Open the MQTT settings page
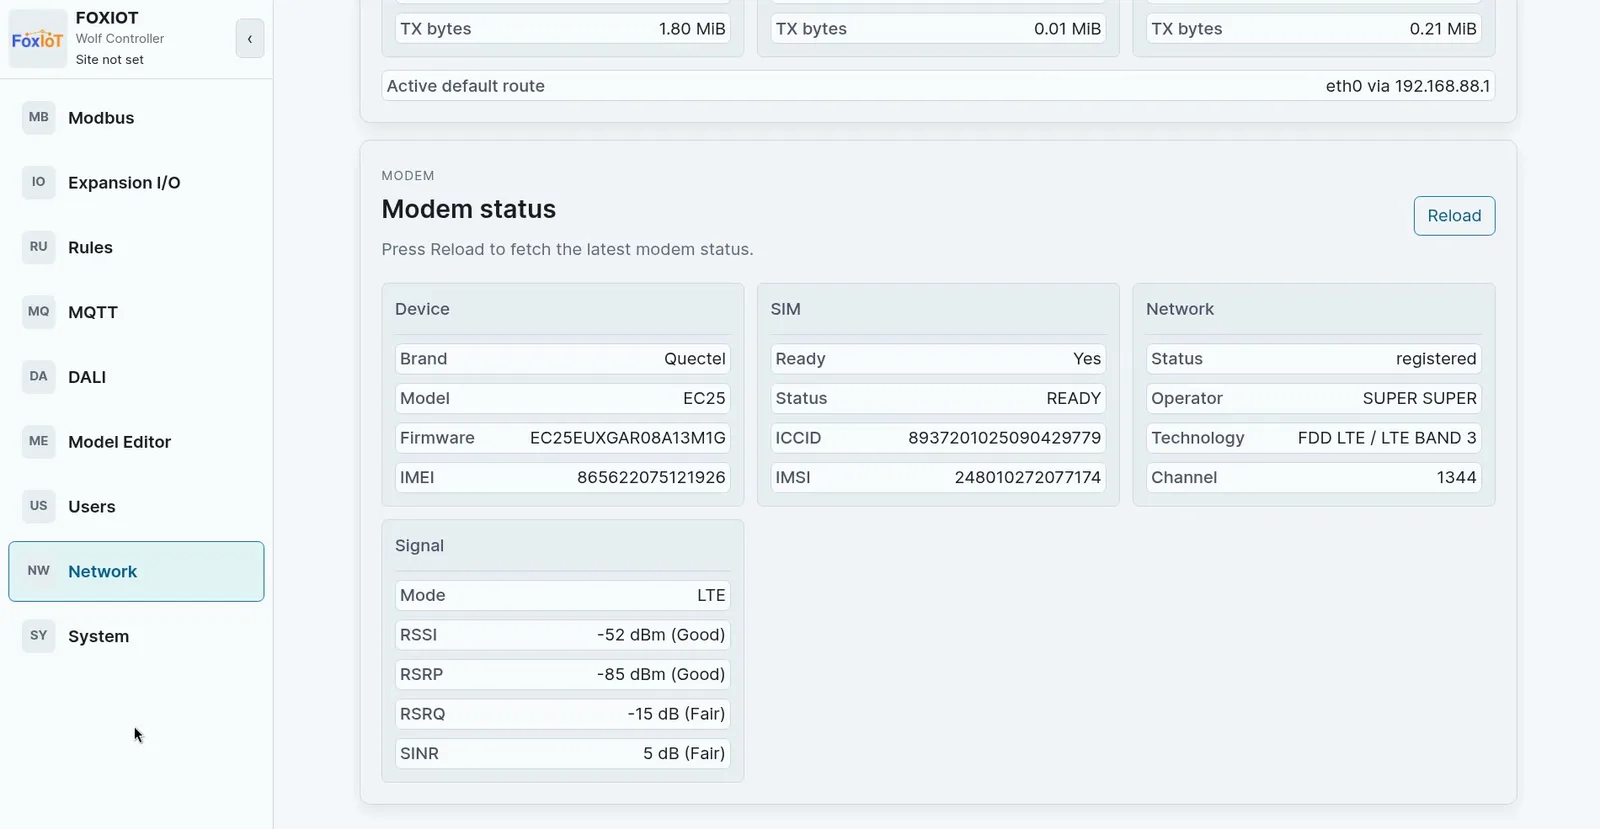This screenshot has height=829, width=1600. (x=136, y=313)
